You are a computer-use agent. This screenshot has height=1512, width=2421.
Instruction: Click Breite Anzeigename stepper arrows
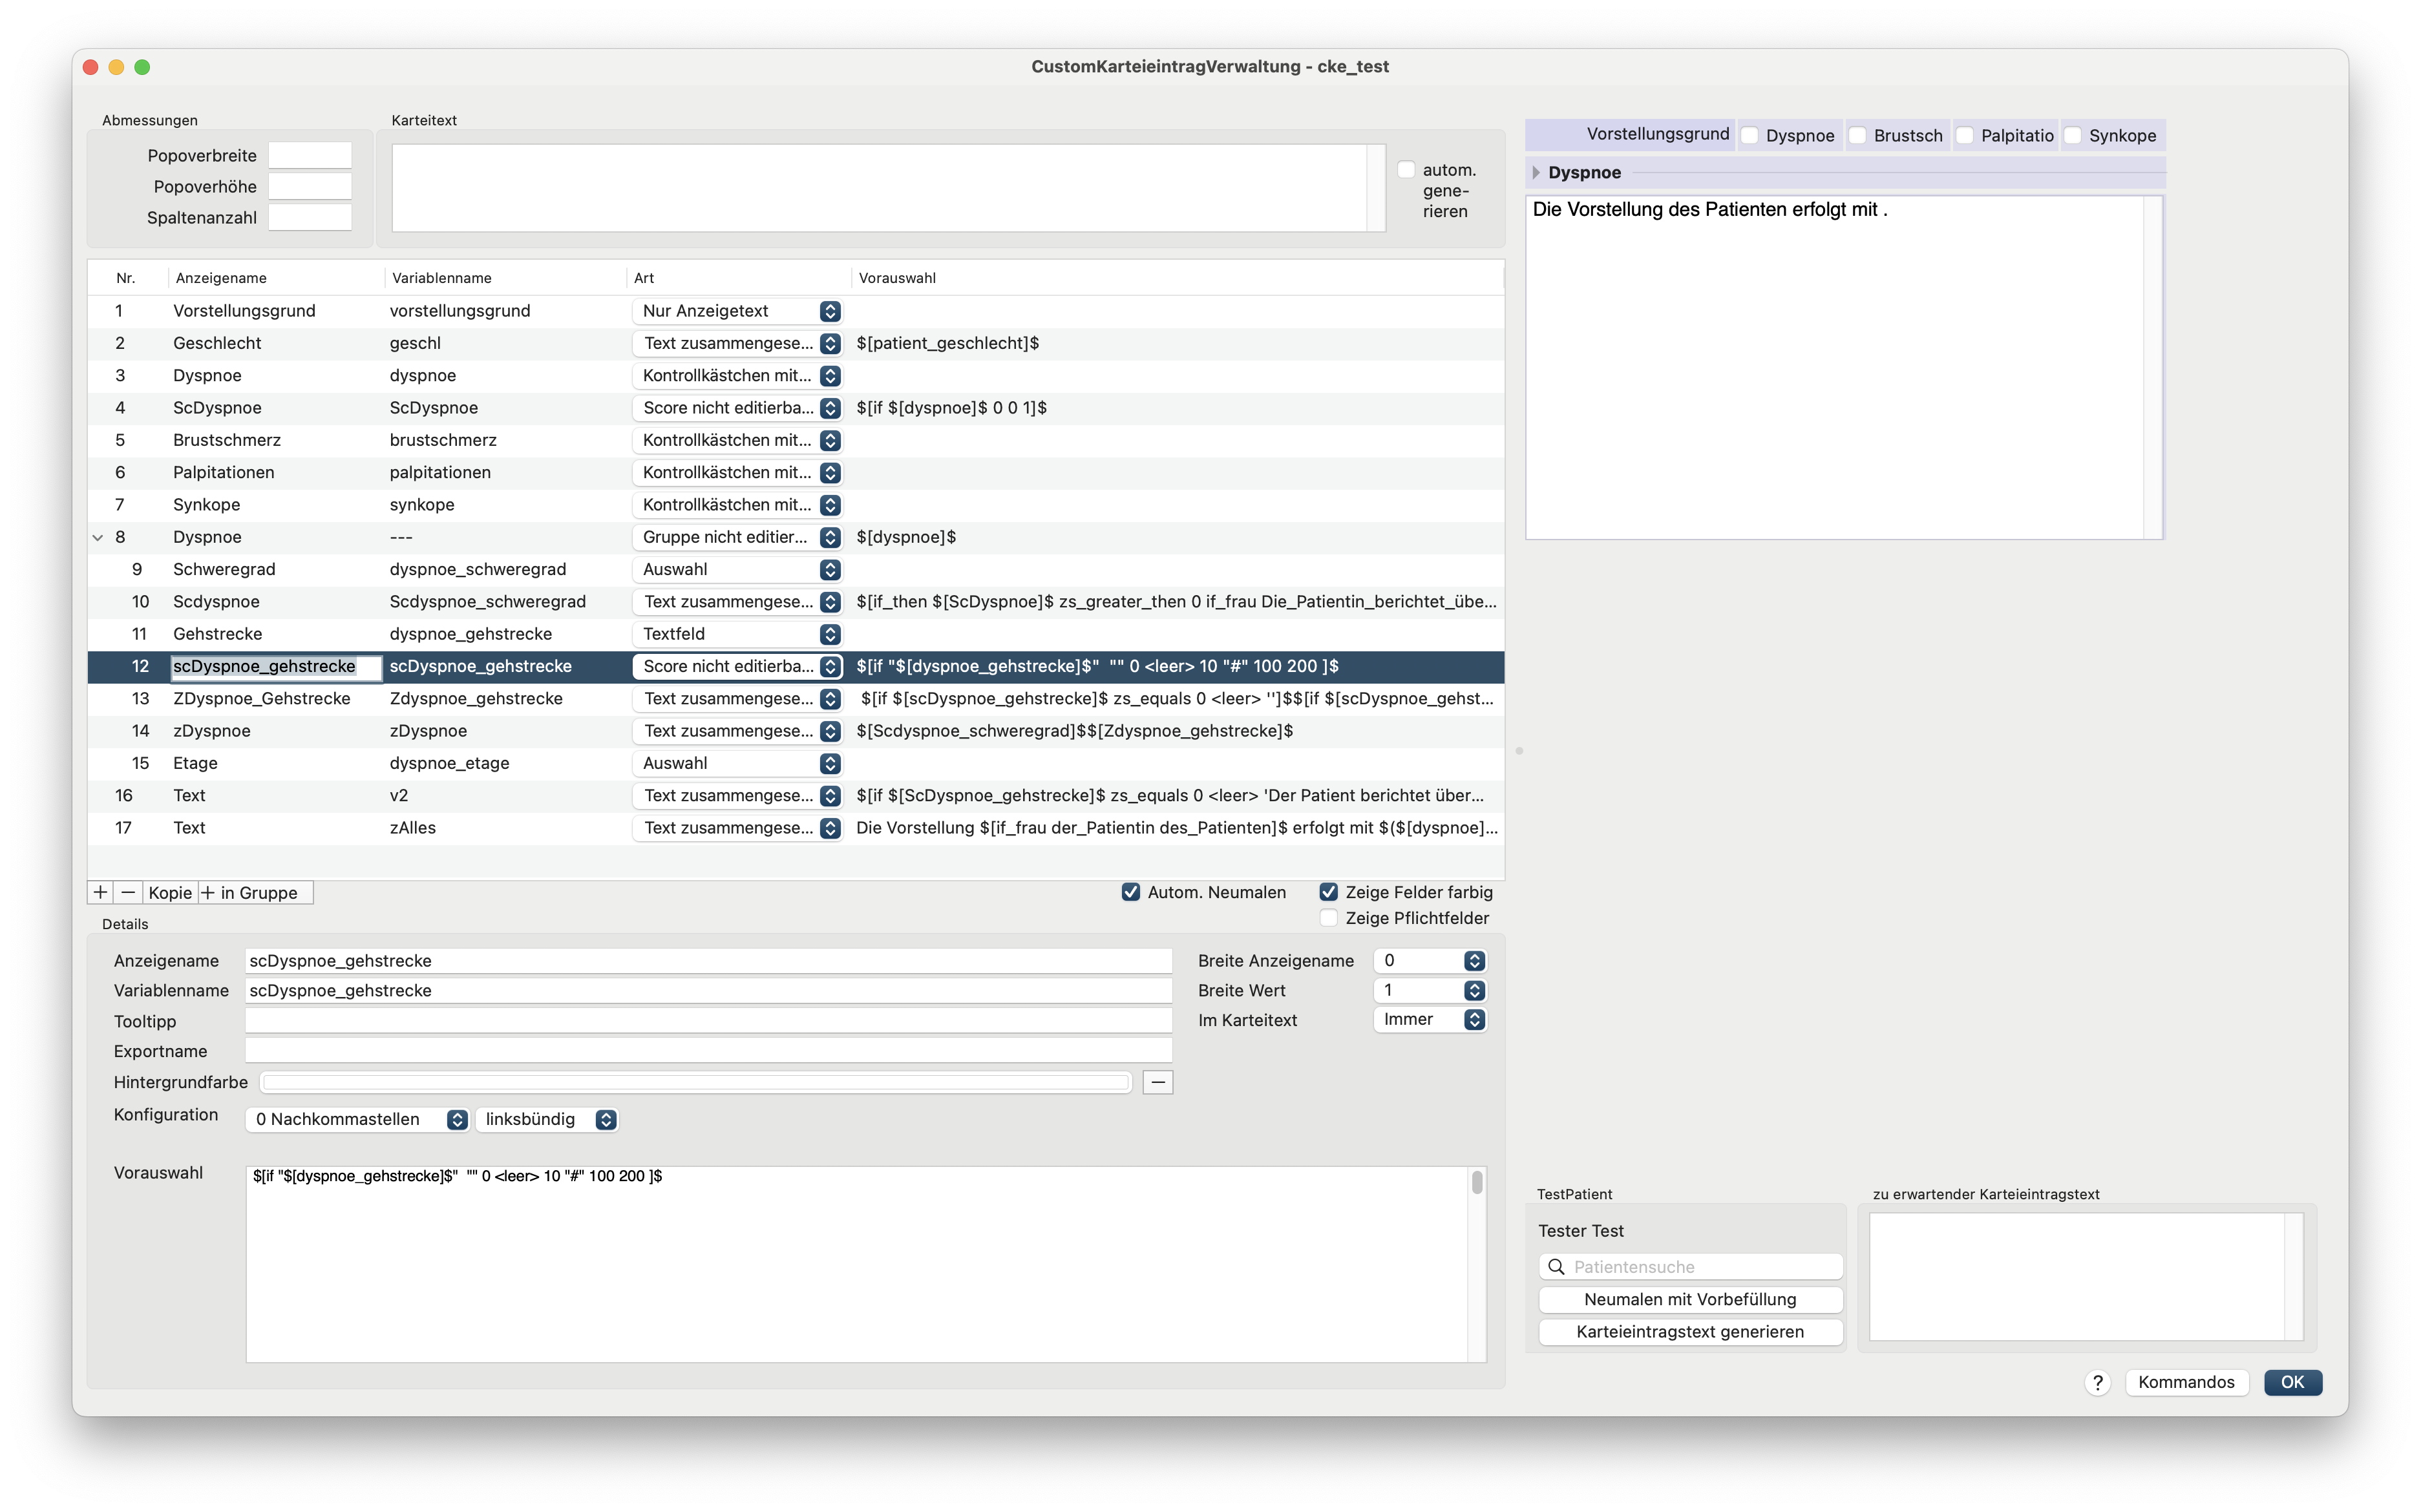(1474, 961)
